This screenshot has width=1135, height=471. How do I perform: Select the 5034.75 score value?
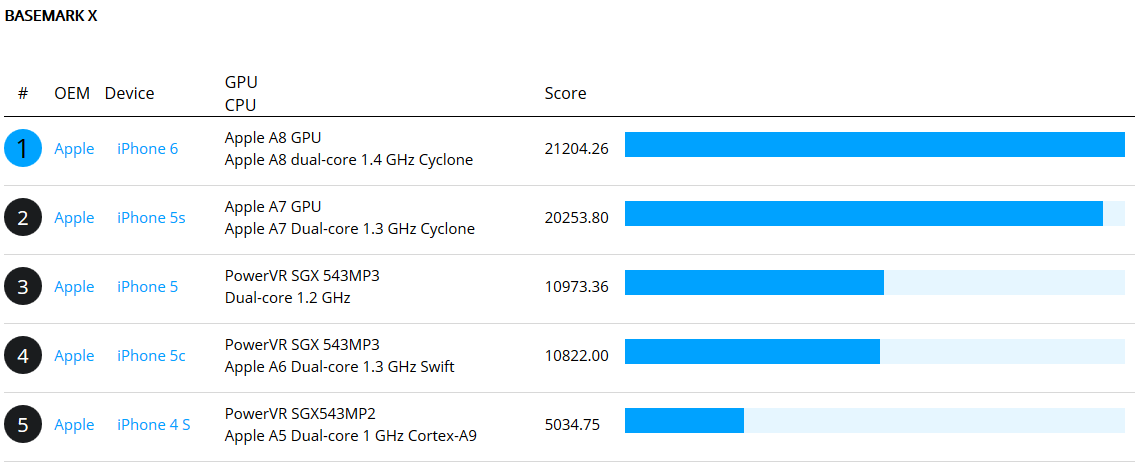[572, 425]
